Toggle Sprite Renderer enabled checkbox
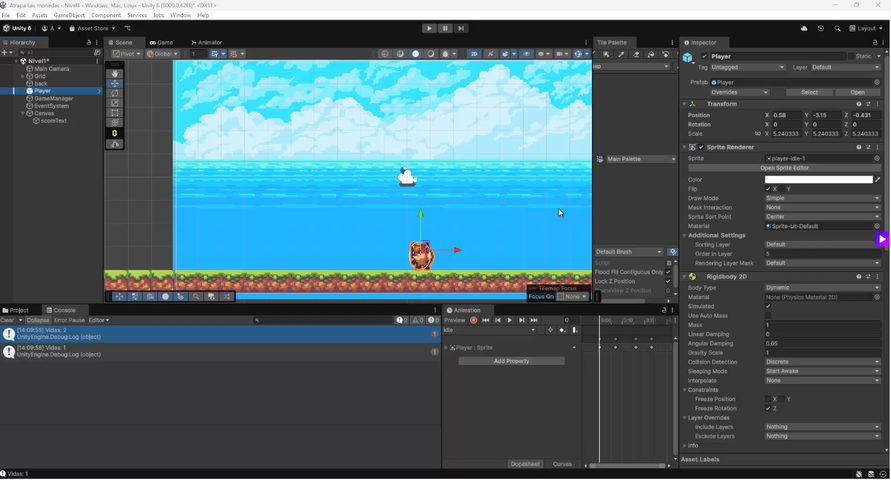The height and width of the screenshot is (480, 891). click(x=701, y=147)
